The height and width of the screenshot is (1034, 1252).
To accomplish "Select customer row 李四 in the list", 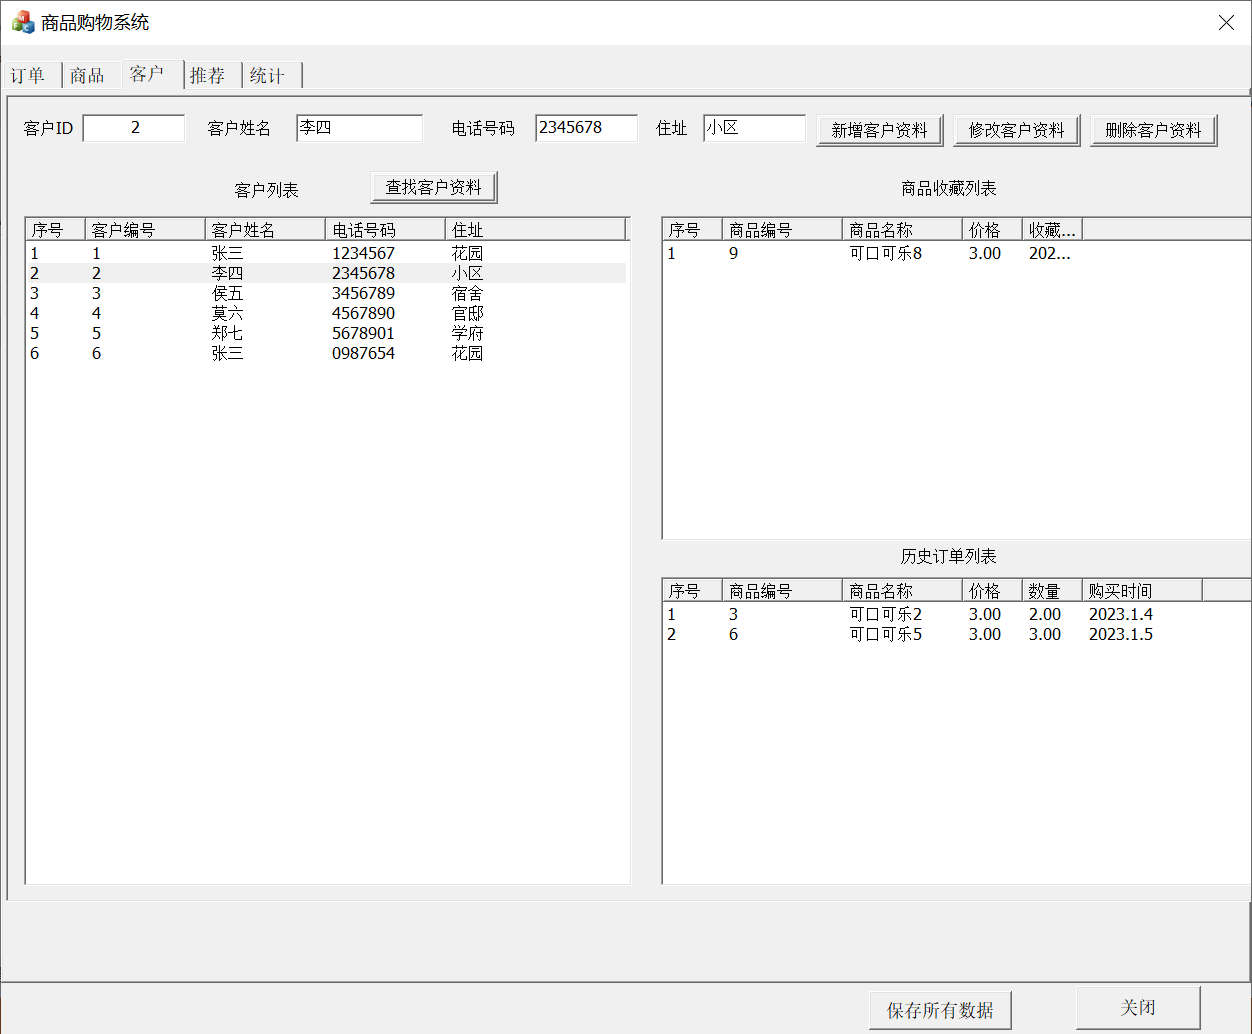I will pyautogui.click(x=326, y=273).
